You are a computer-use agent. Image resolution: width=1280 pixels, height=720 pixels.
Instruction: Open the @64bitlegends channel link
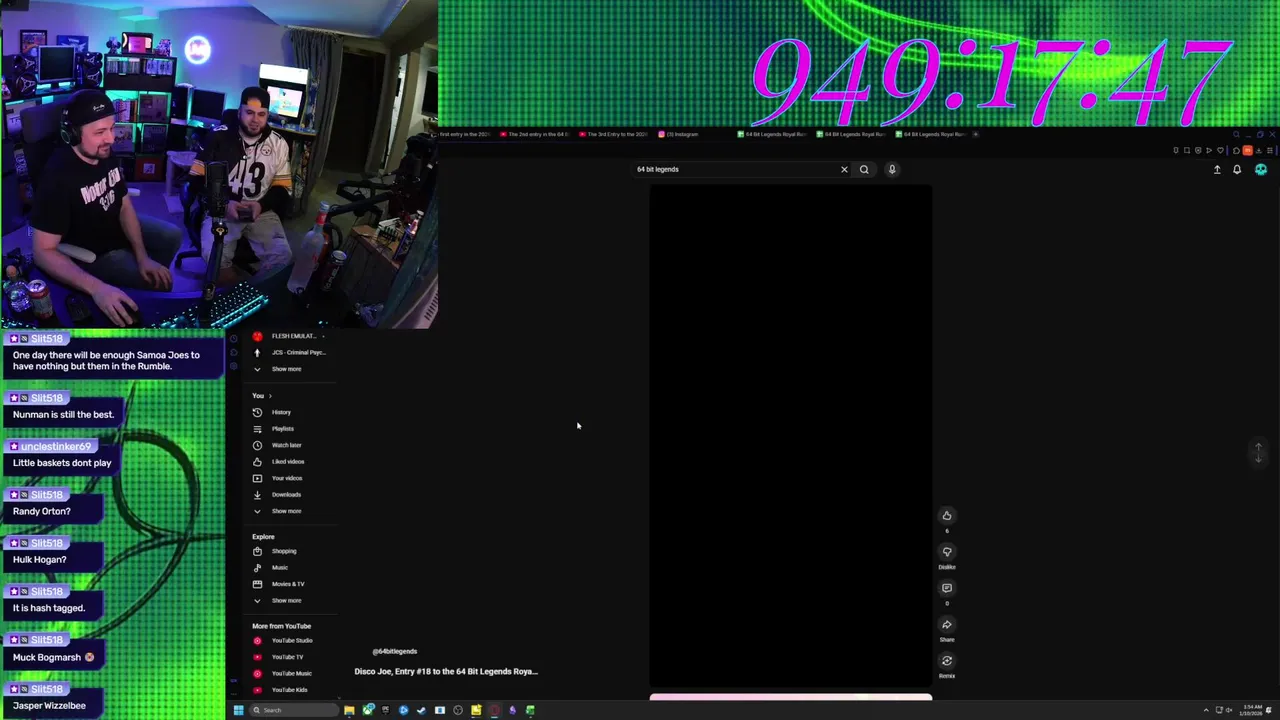click(394, 652)
